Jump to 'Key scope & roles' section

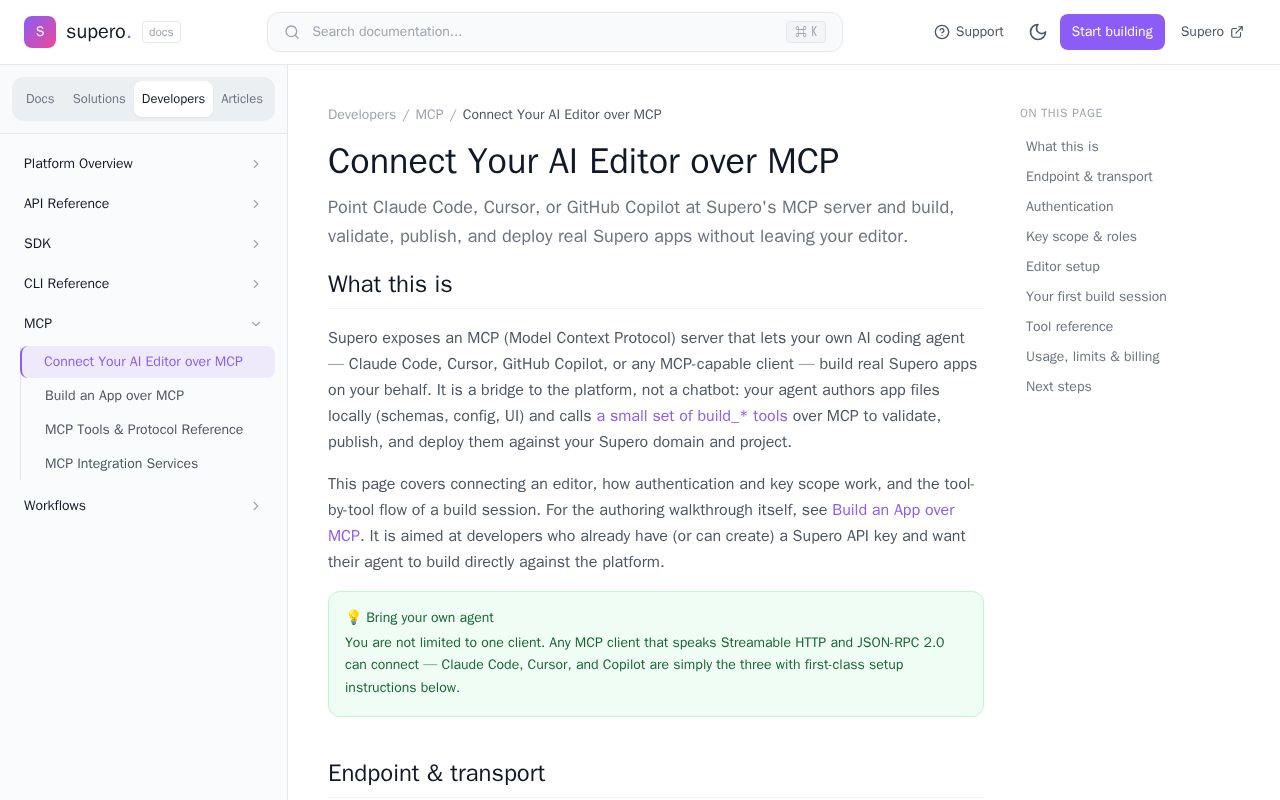pos(1081,237)
